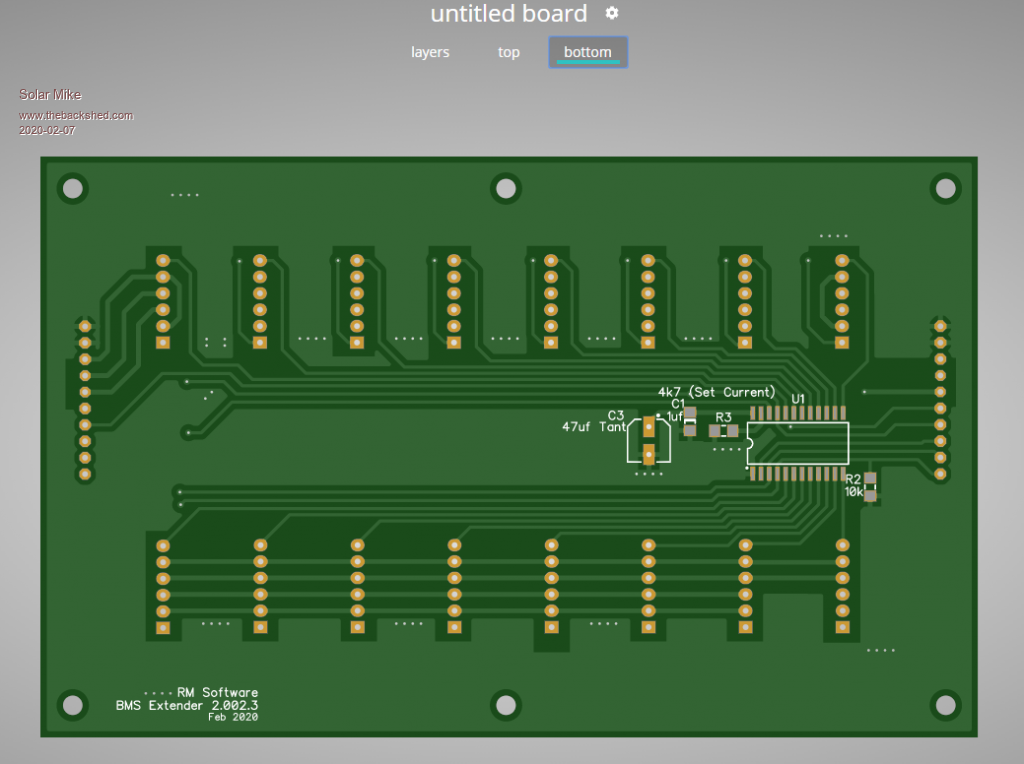Screen dimensions: 1024x764
Task: Click the Solar Mike author label
Action: point(50,95)
